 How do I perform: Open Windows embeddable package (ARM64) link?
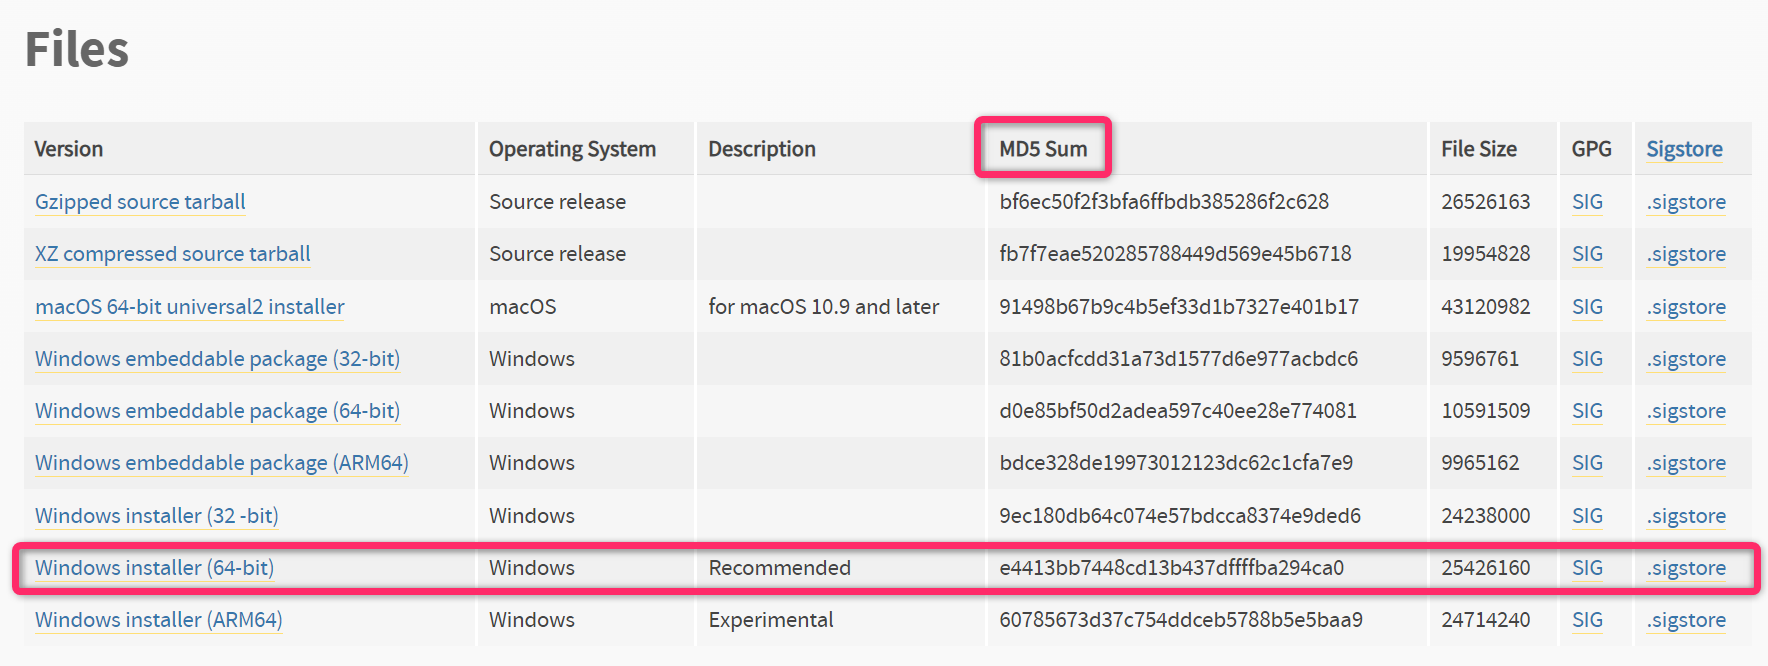point(221,463)
